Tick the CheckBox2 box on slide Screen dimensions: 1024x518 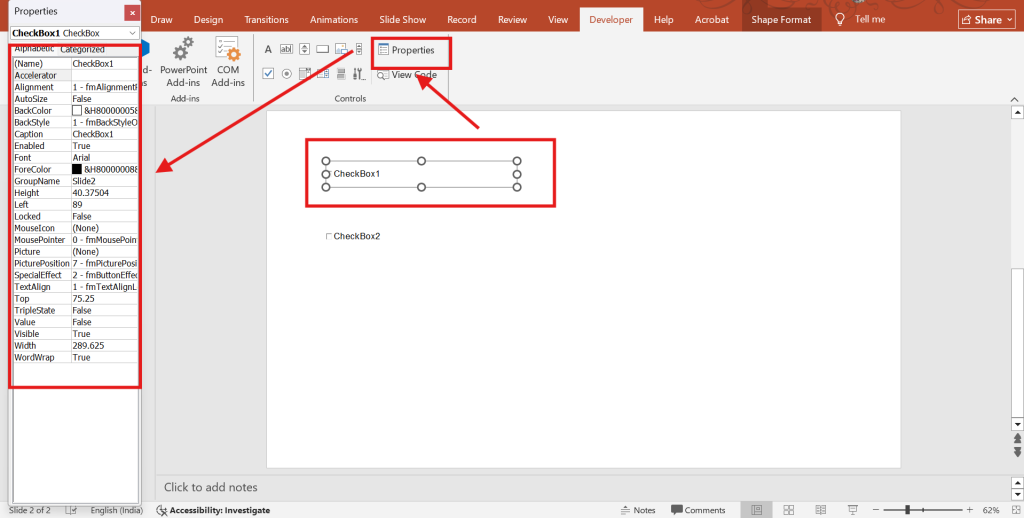pos(328,237)
